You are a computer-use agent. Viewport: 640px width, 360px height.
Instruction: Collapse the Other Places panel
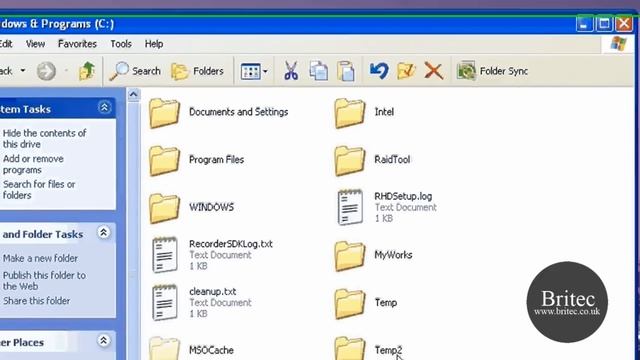coord(104,340)
